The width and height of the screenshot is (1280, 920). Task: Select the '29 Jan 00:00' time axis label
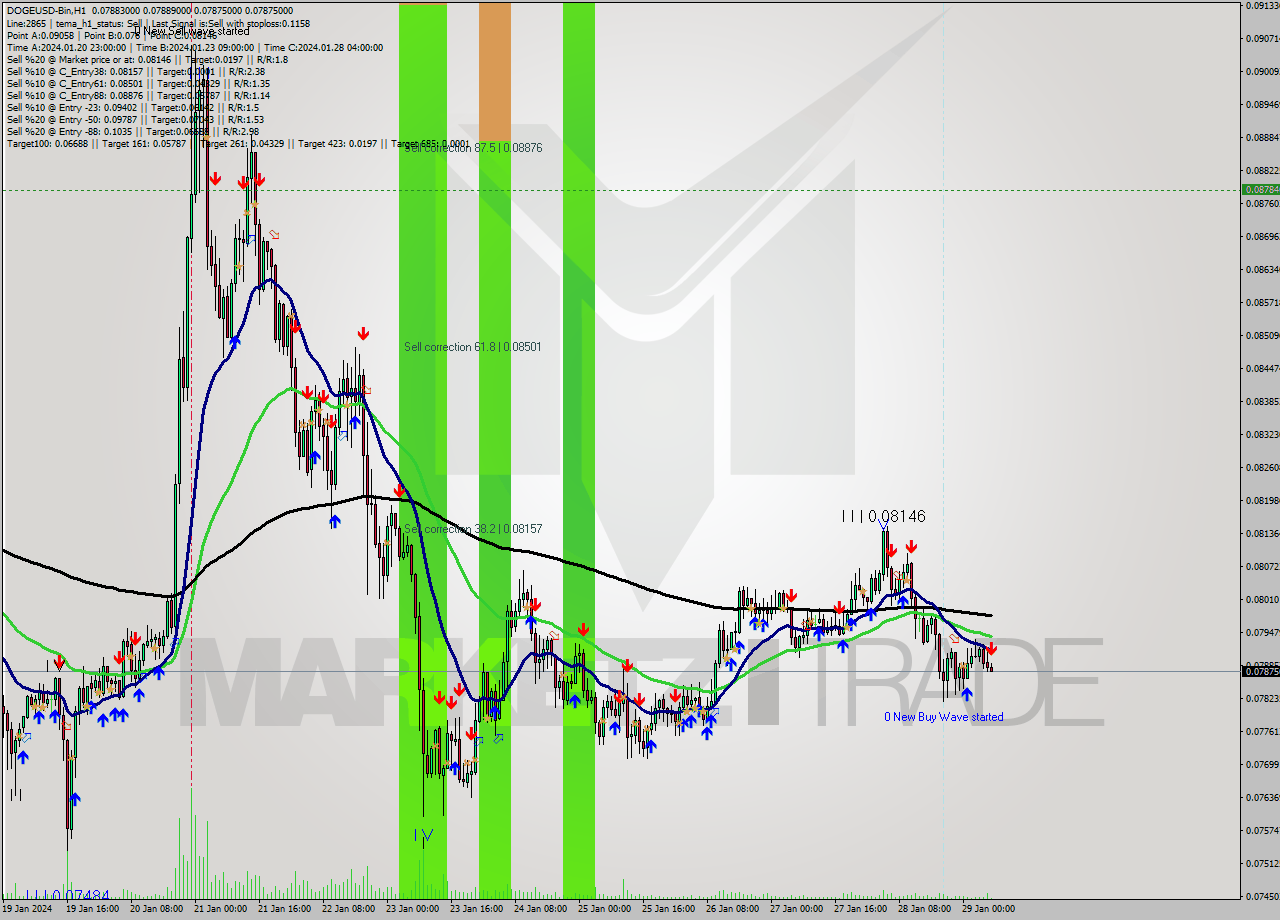click(x=989, y=910)
